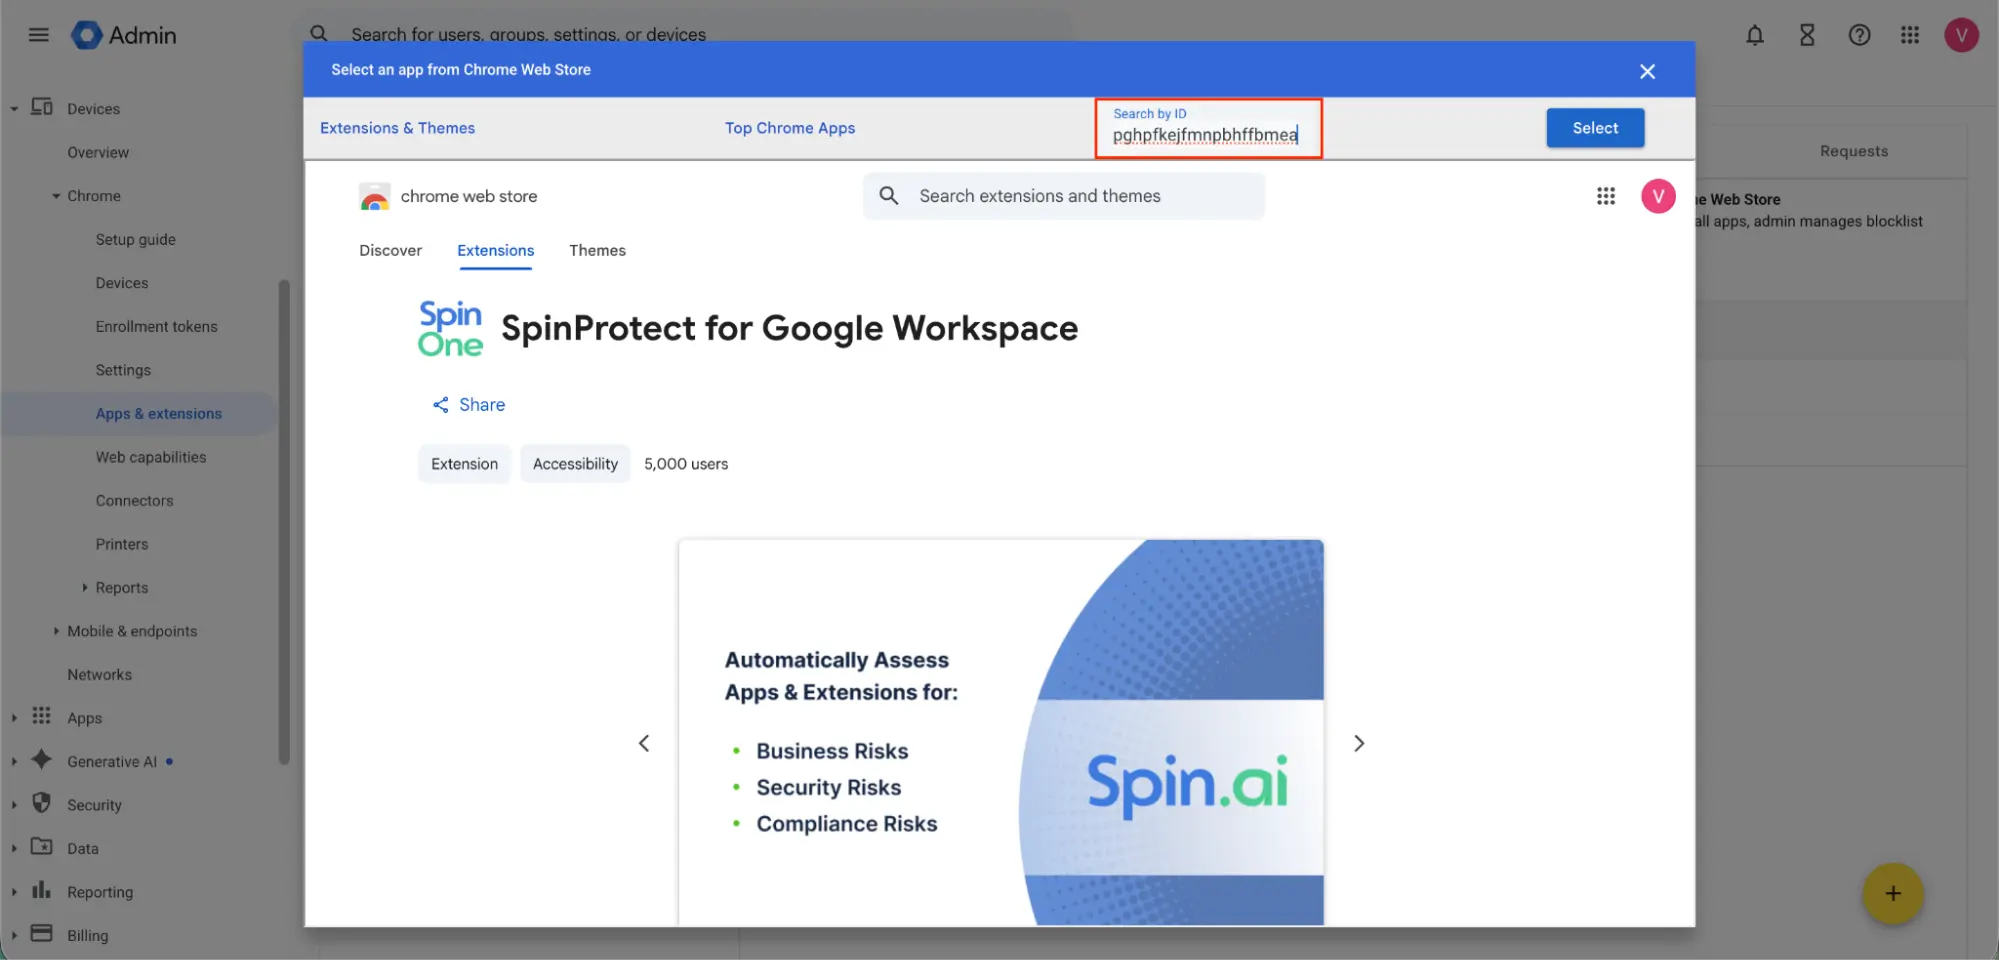Collapse the Devices section arrow
The image size is (1999, 961).
[14, 109]
